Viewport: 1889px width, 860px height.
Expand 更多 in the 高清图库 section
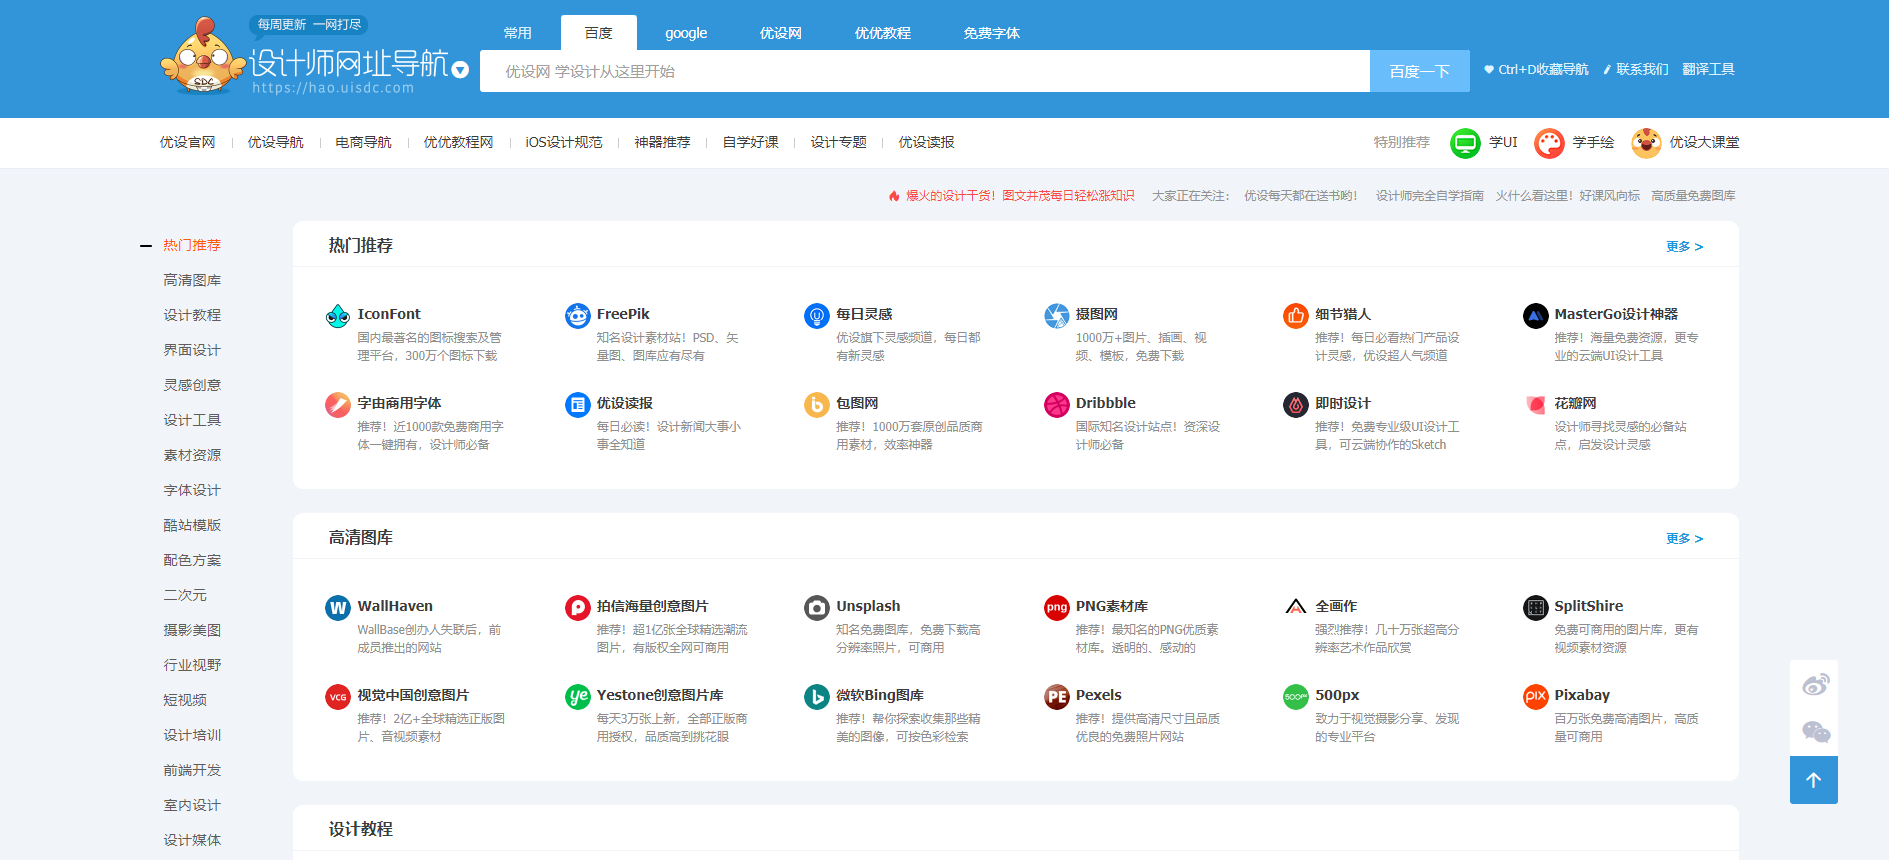1684,539
